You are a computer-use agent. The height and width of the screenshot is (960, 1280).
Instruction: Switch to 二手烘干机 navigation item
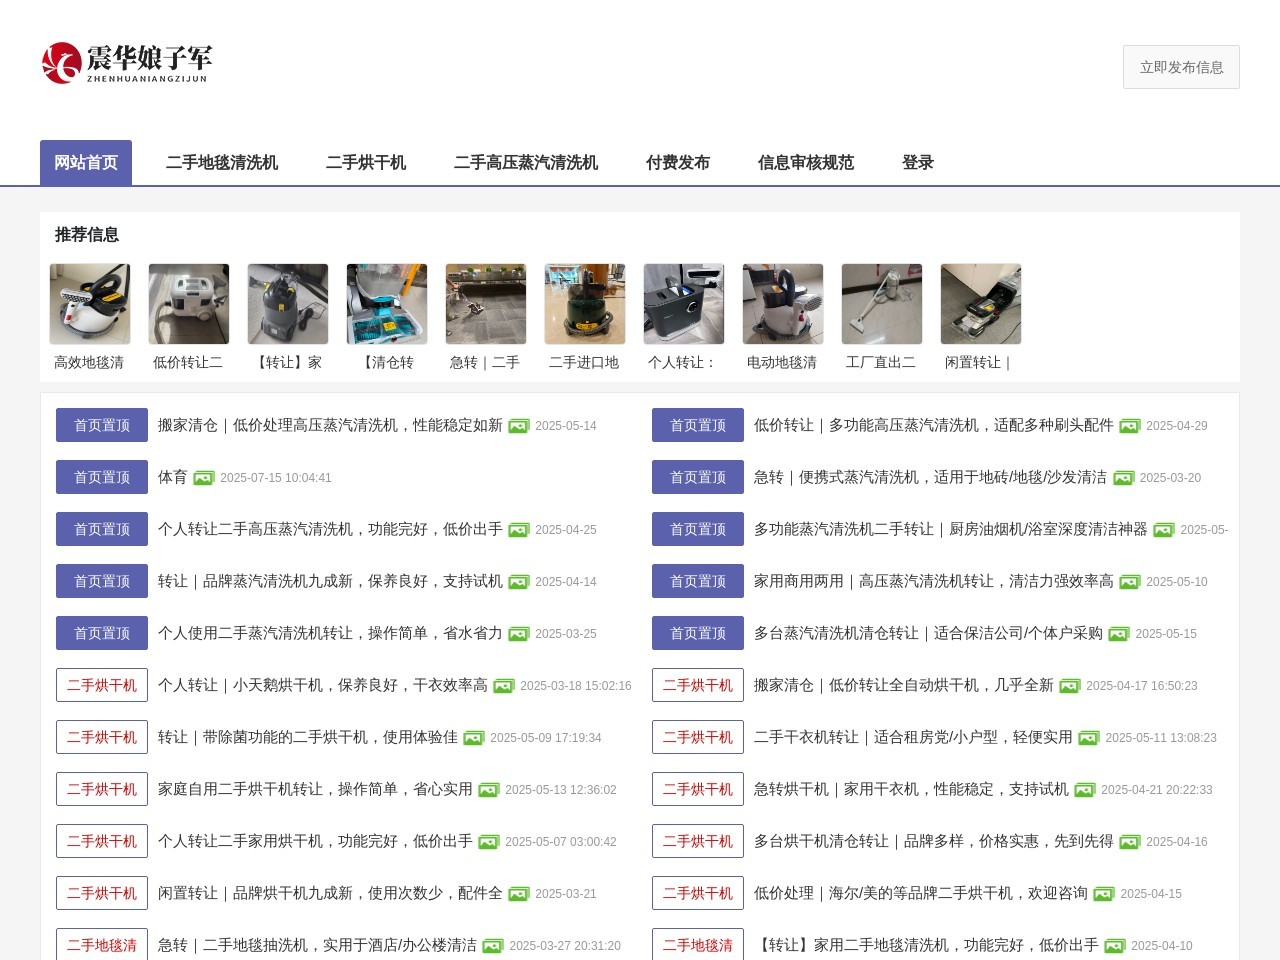(x=366, y=162)
